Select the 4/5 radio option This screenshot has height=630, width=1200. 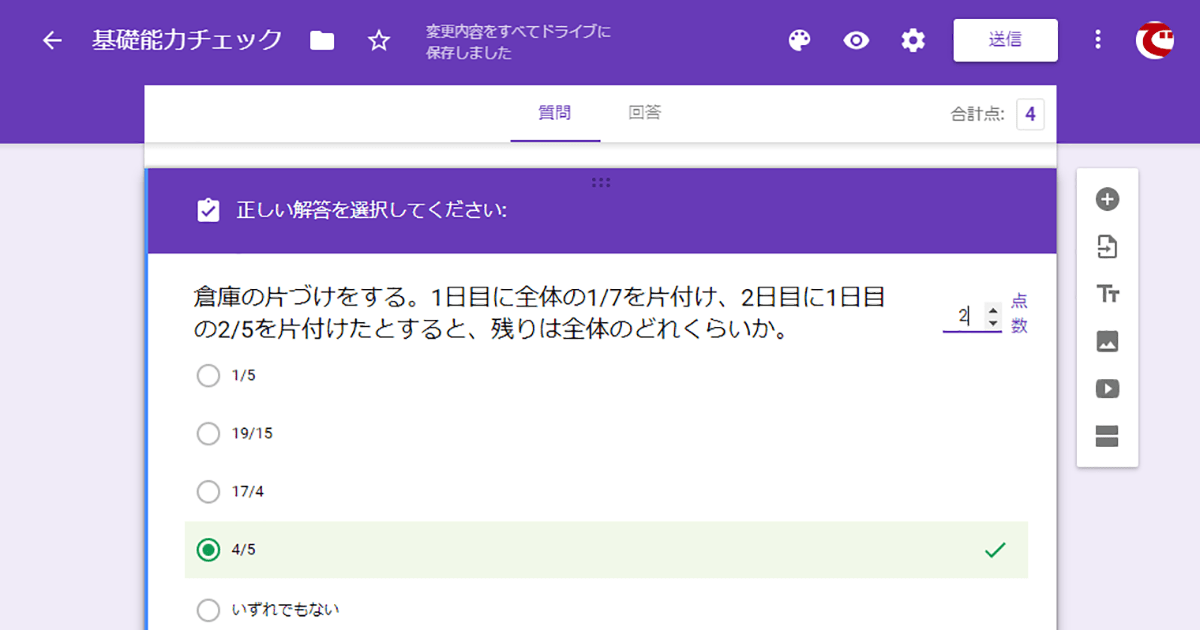208,550
